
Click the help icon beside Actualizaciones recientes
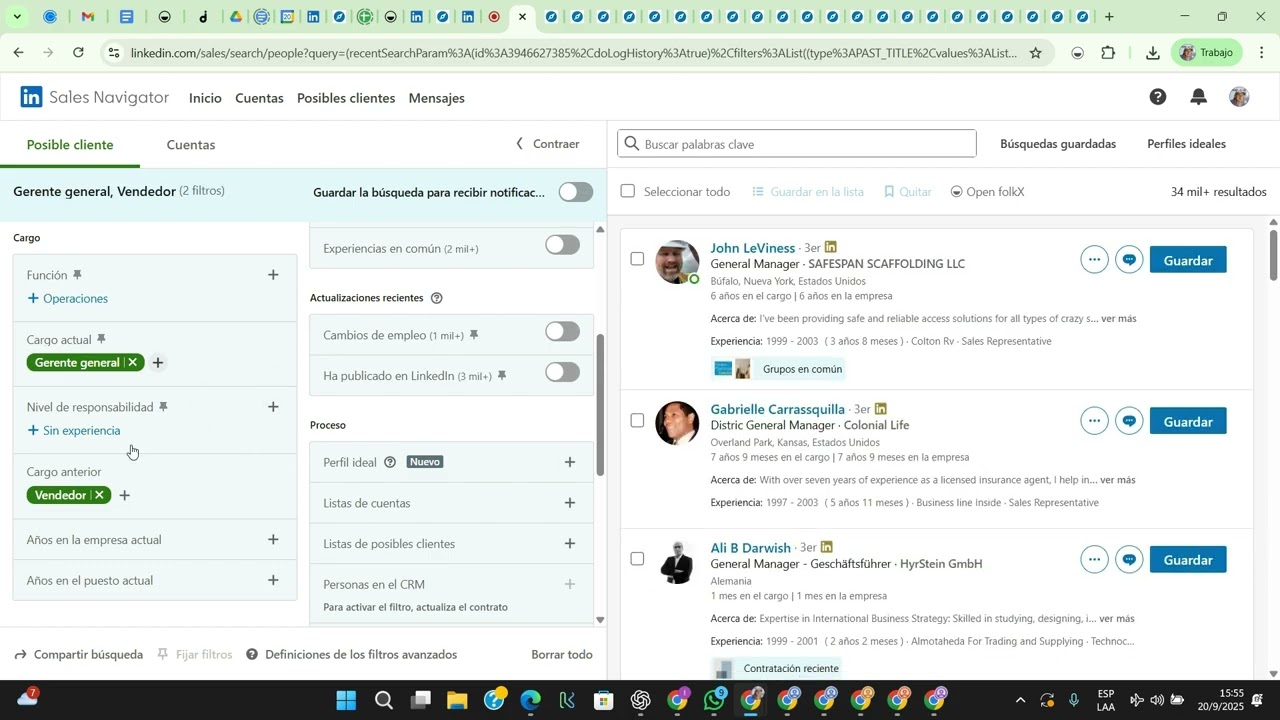click(436, 298)
